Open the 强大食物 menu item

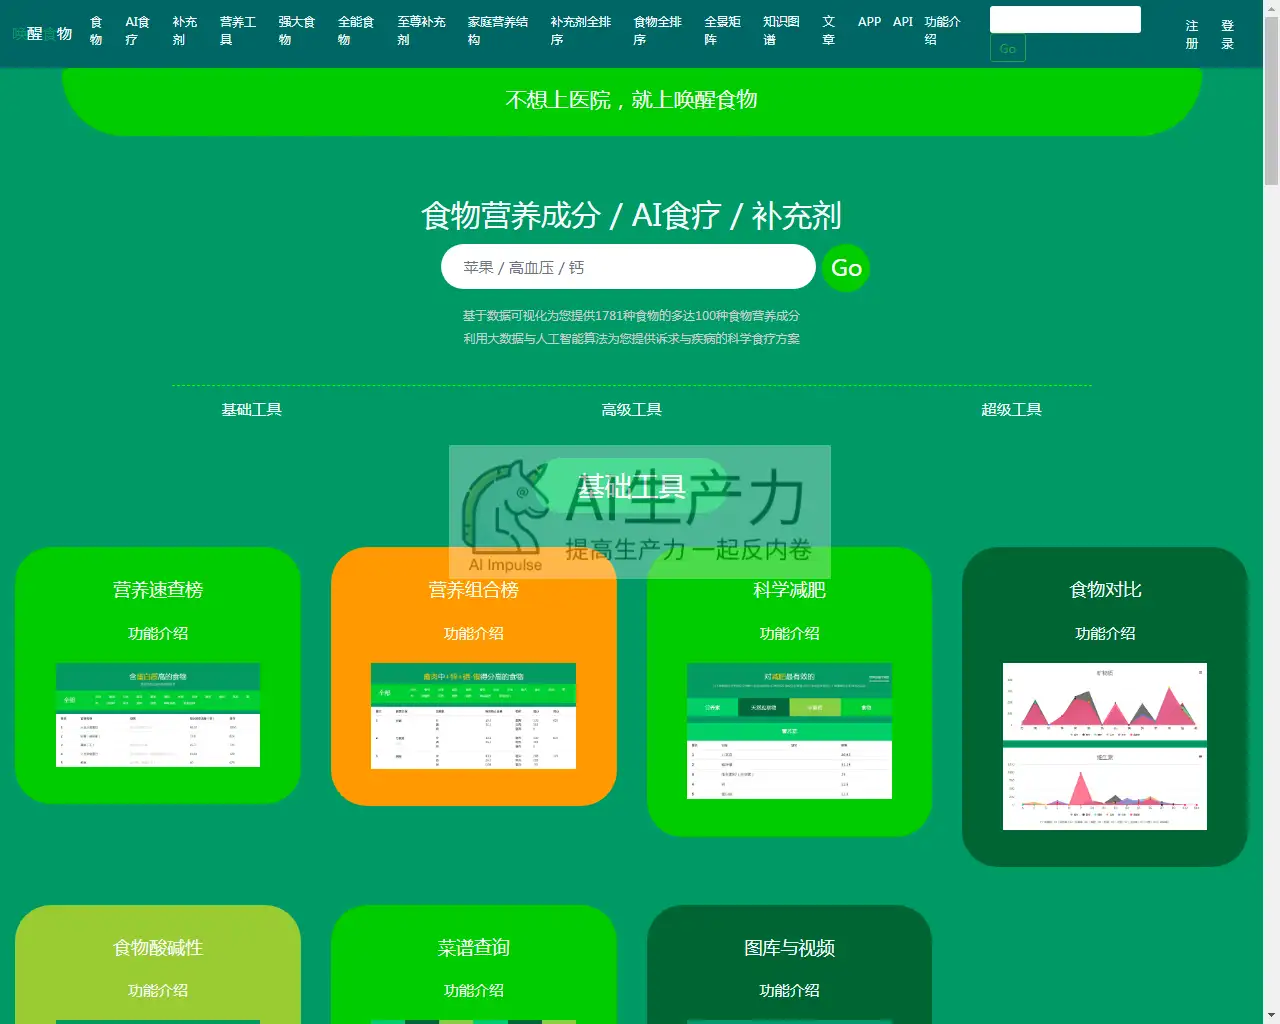pos(296,31)
